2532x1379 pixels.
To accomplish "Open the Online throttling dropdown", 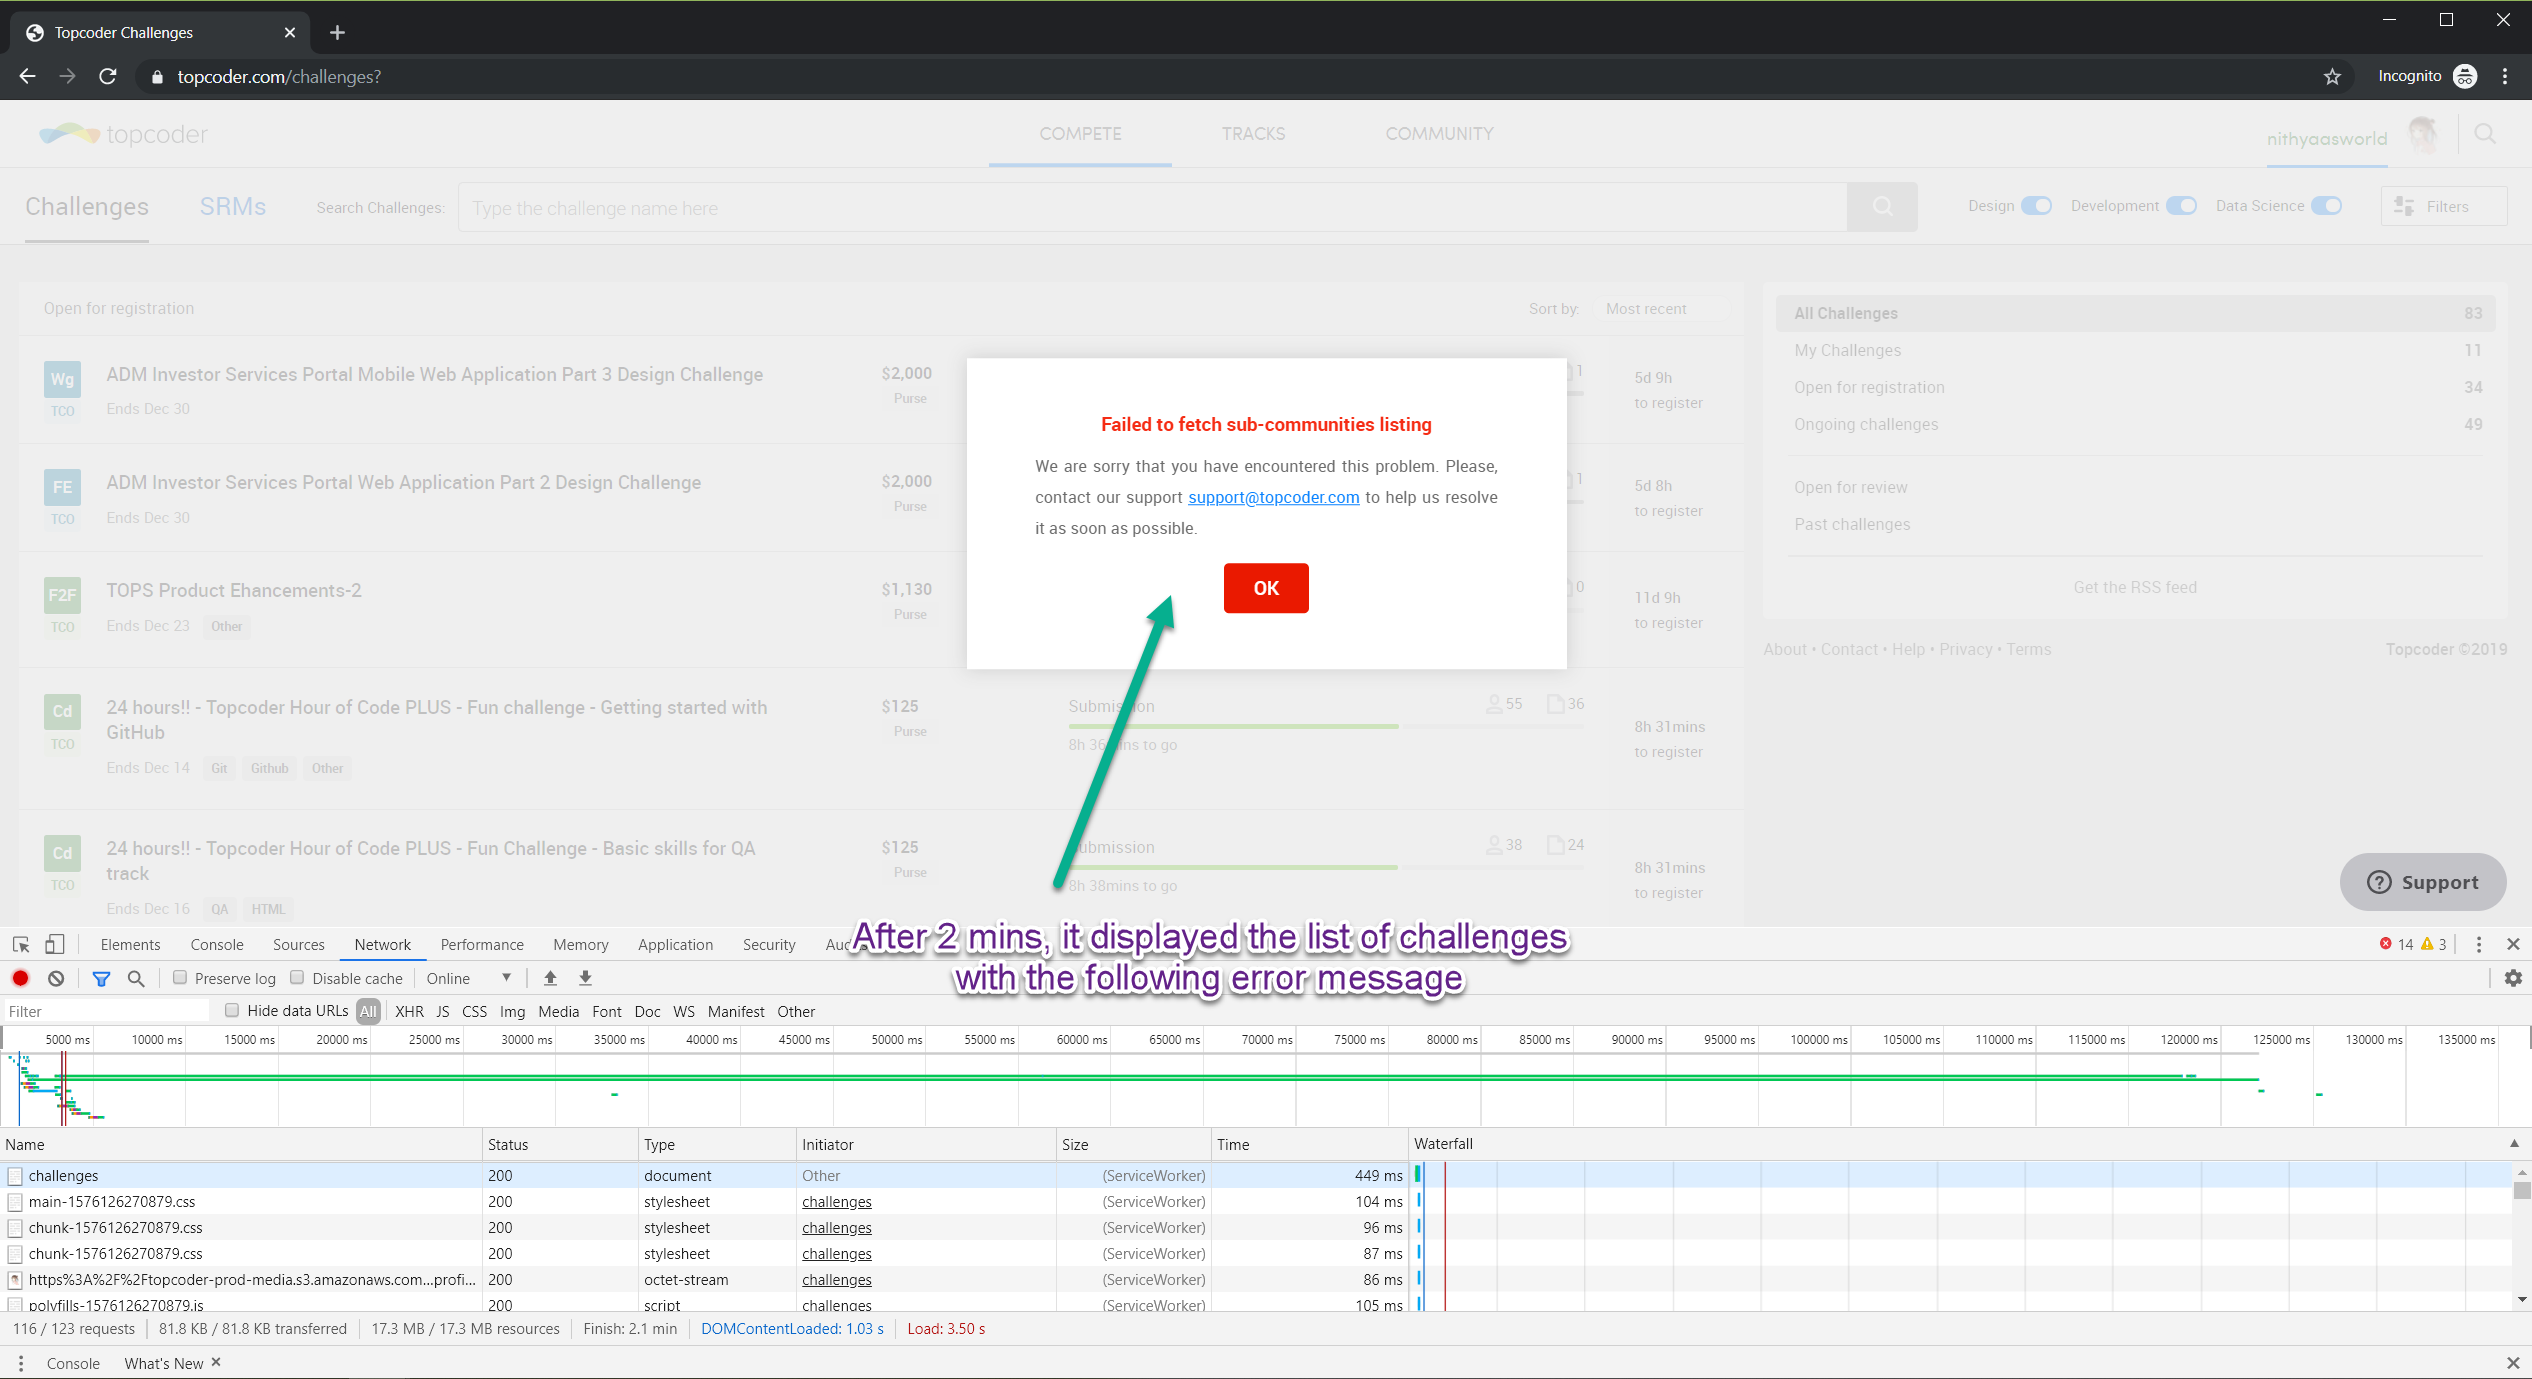I will tap(468, 978).
